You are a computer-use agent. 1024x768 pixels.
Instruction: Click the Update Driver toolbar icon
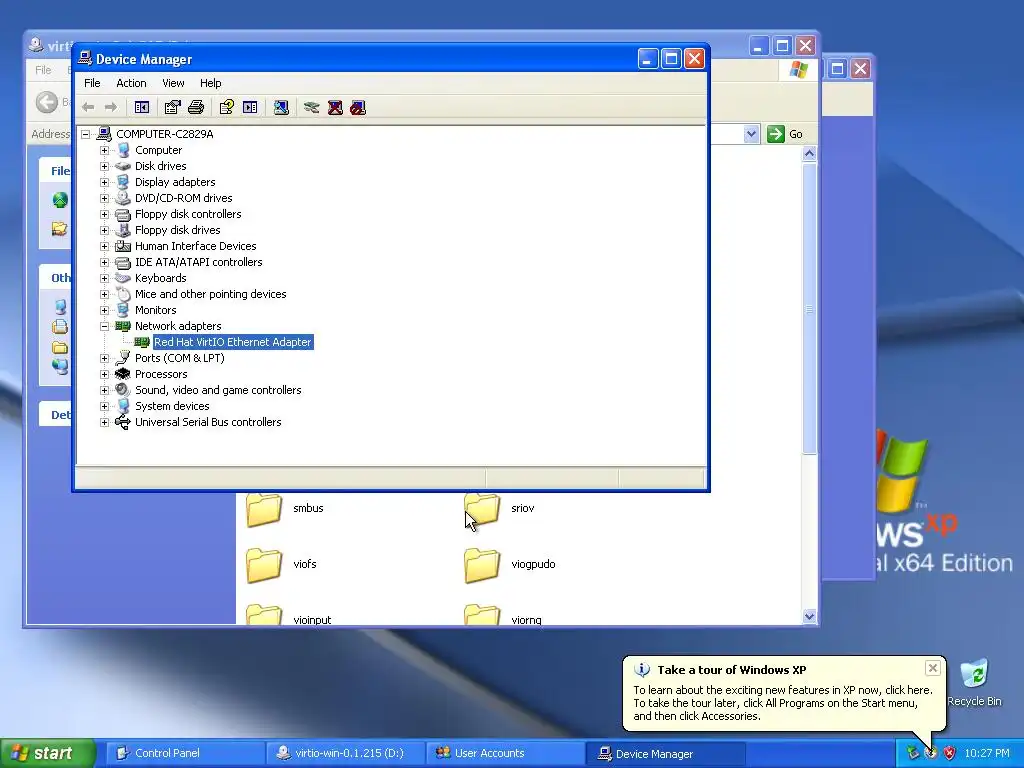point(312,107)
